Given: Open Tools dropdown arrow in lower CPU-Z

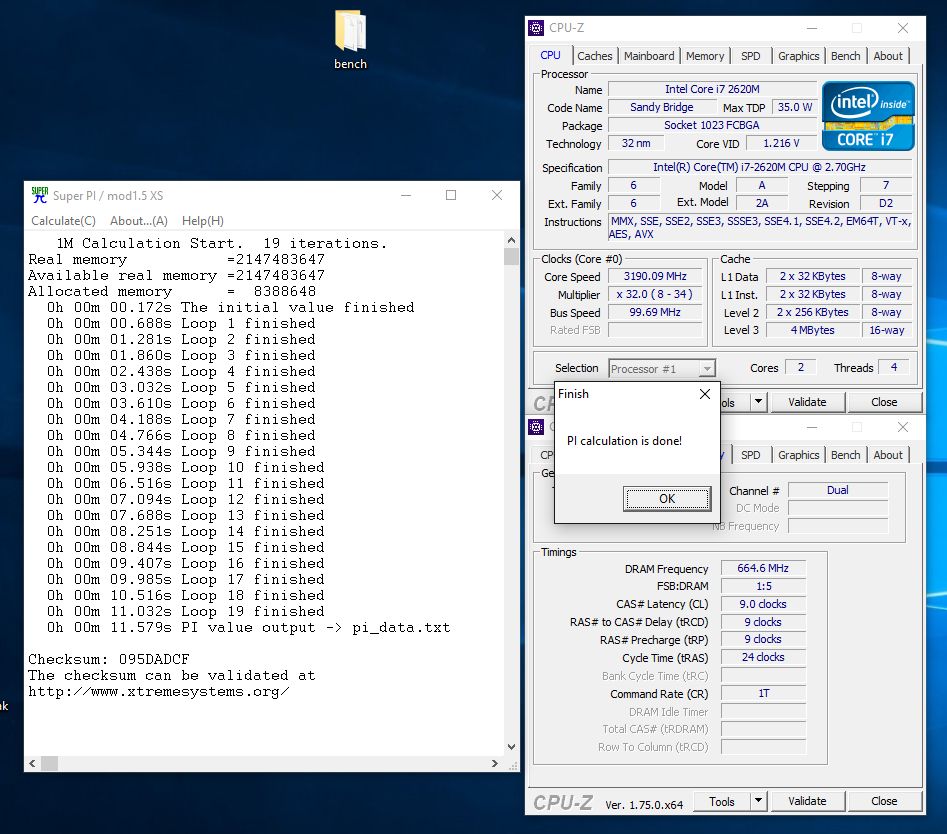Looking at the screenshot, I should (x=759, y=801).
